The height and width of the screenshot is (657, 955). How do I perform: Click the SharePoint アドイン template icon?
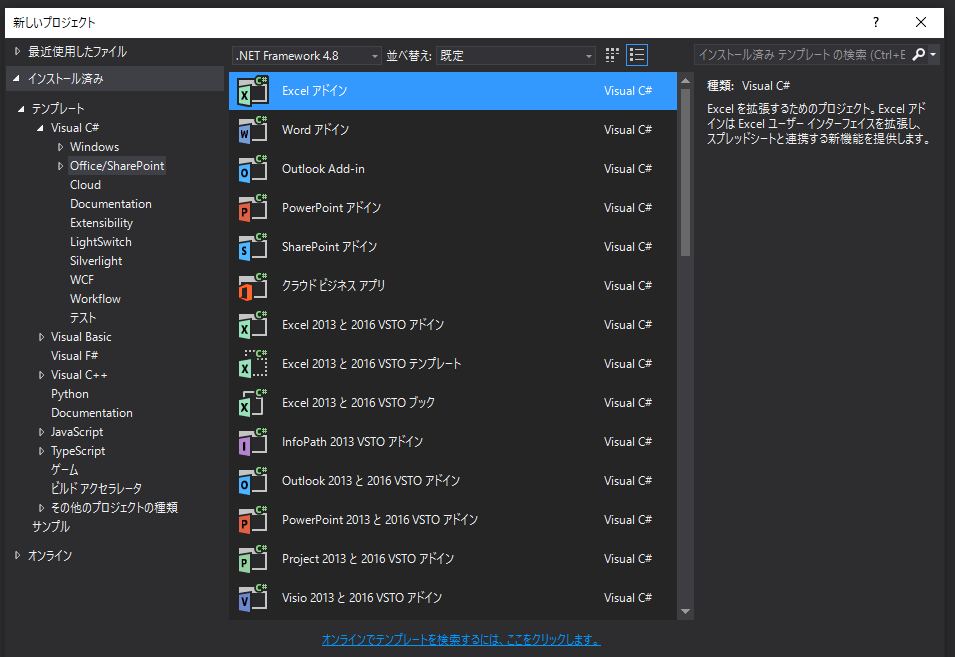pyautogui.click(x=253, y=247)
